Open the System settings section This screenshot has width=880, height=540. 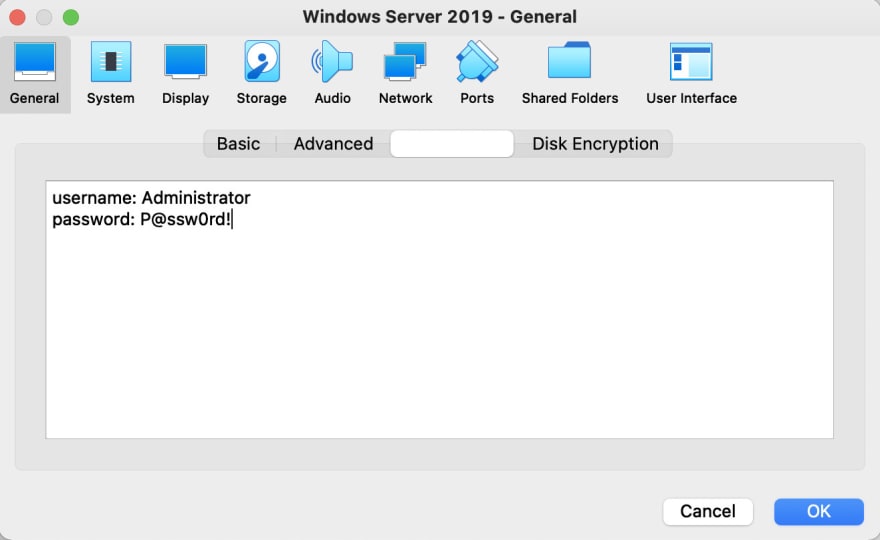click(111, 75)
